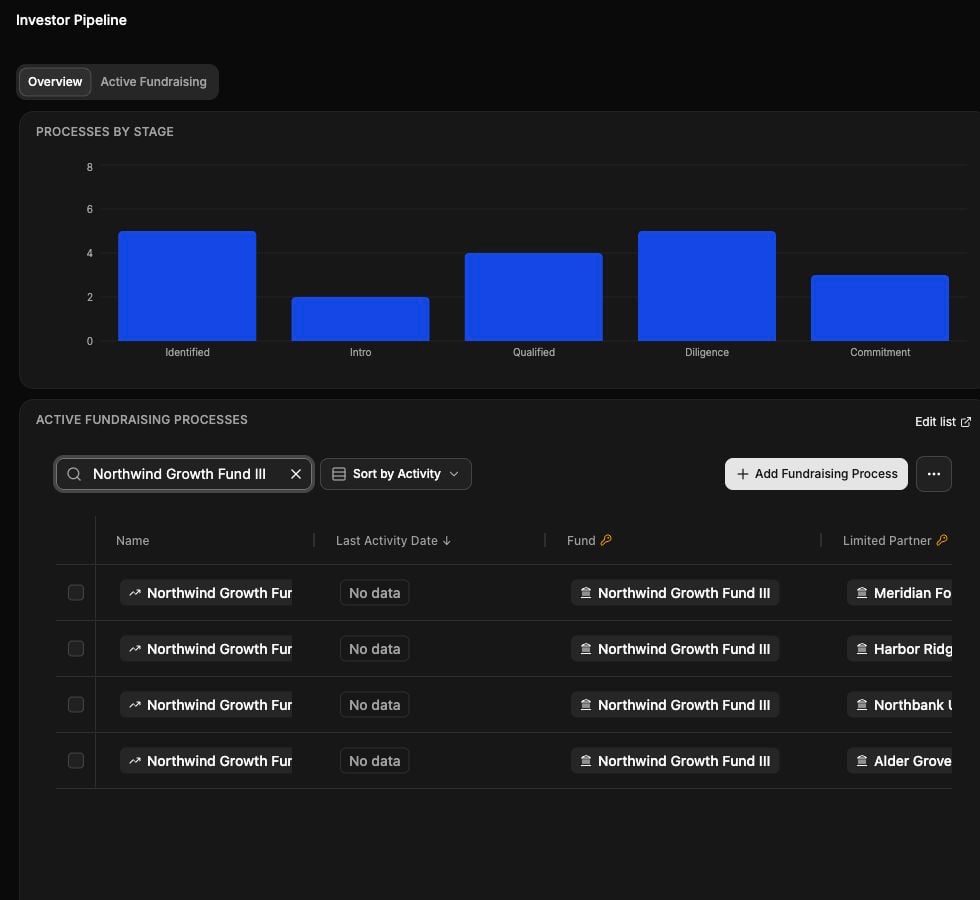Click the Name column header
Image resolution: width=980 pixels, height=900 pixels.
point(132,541)
